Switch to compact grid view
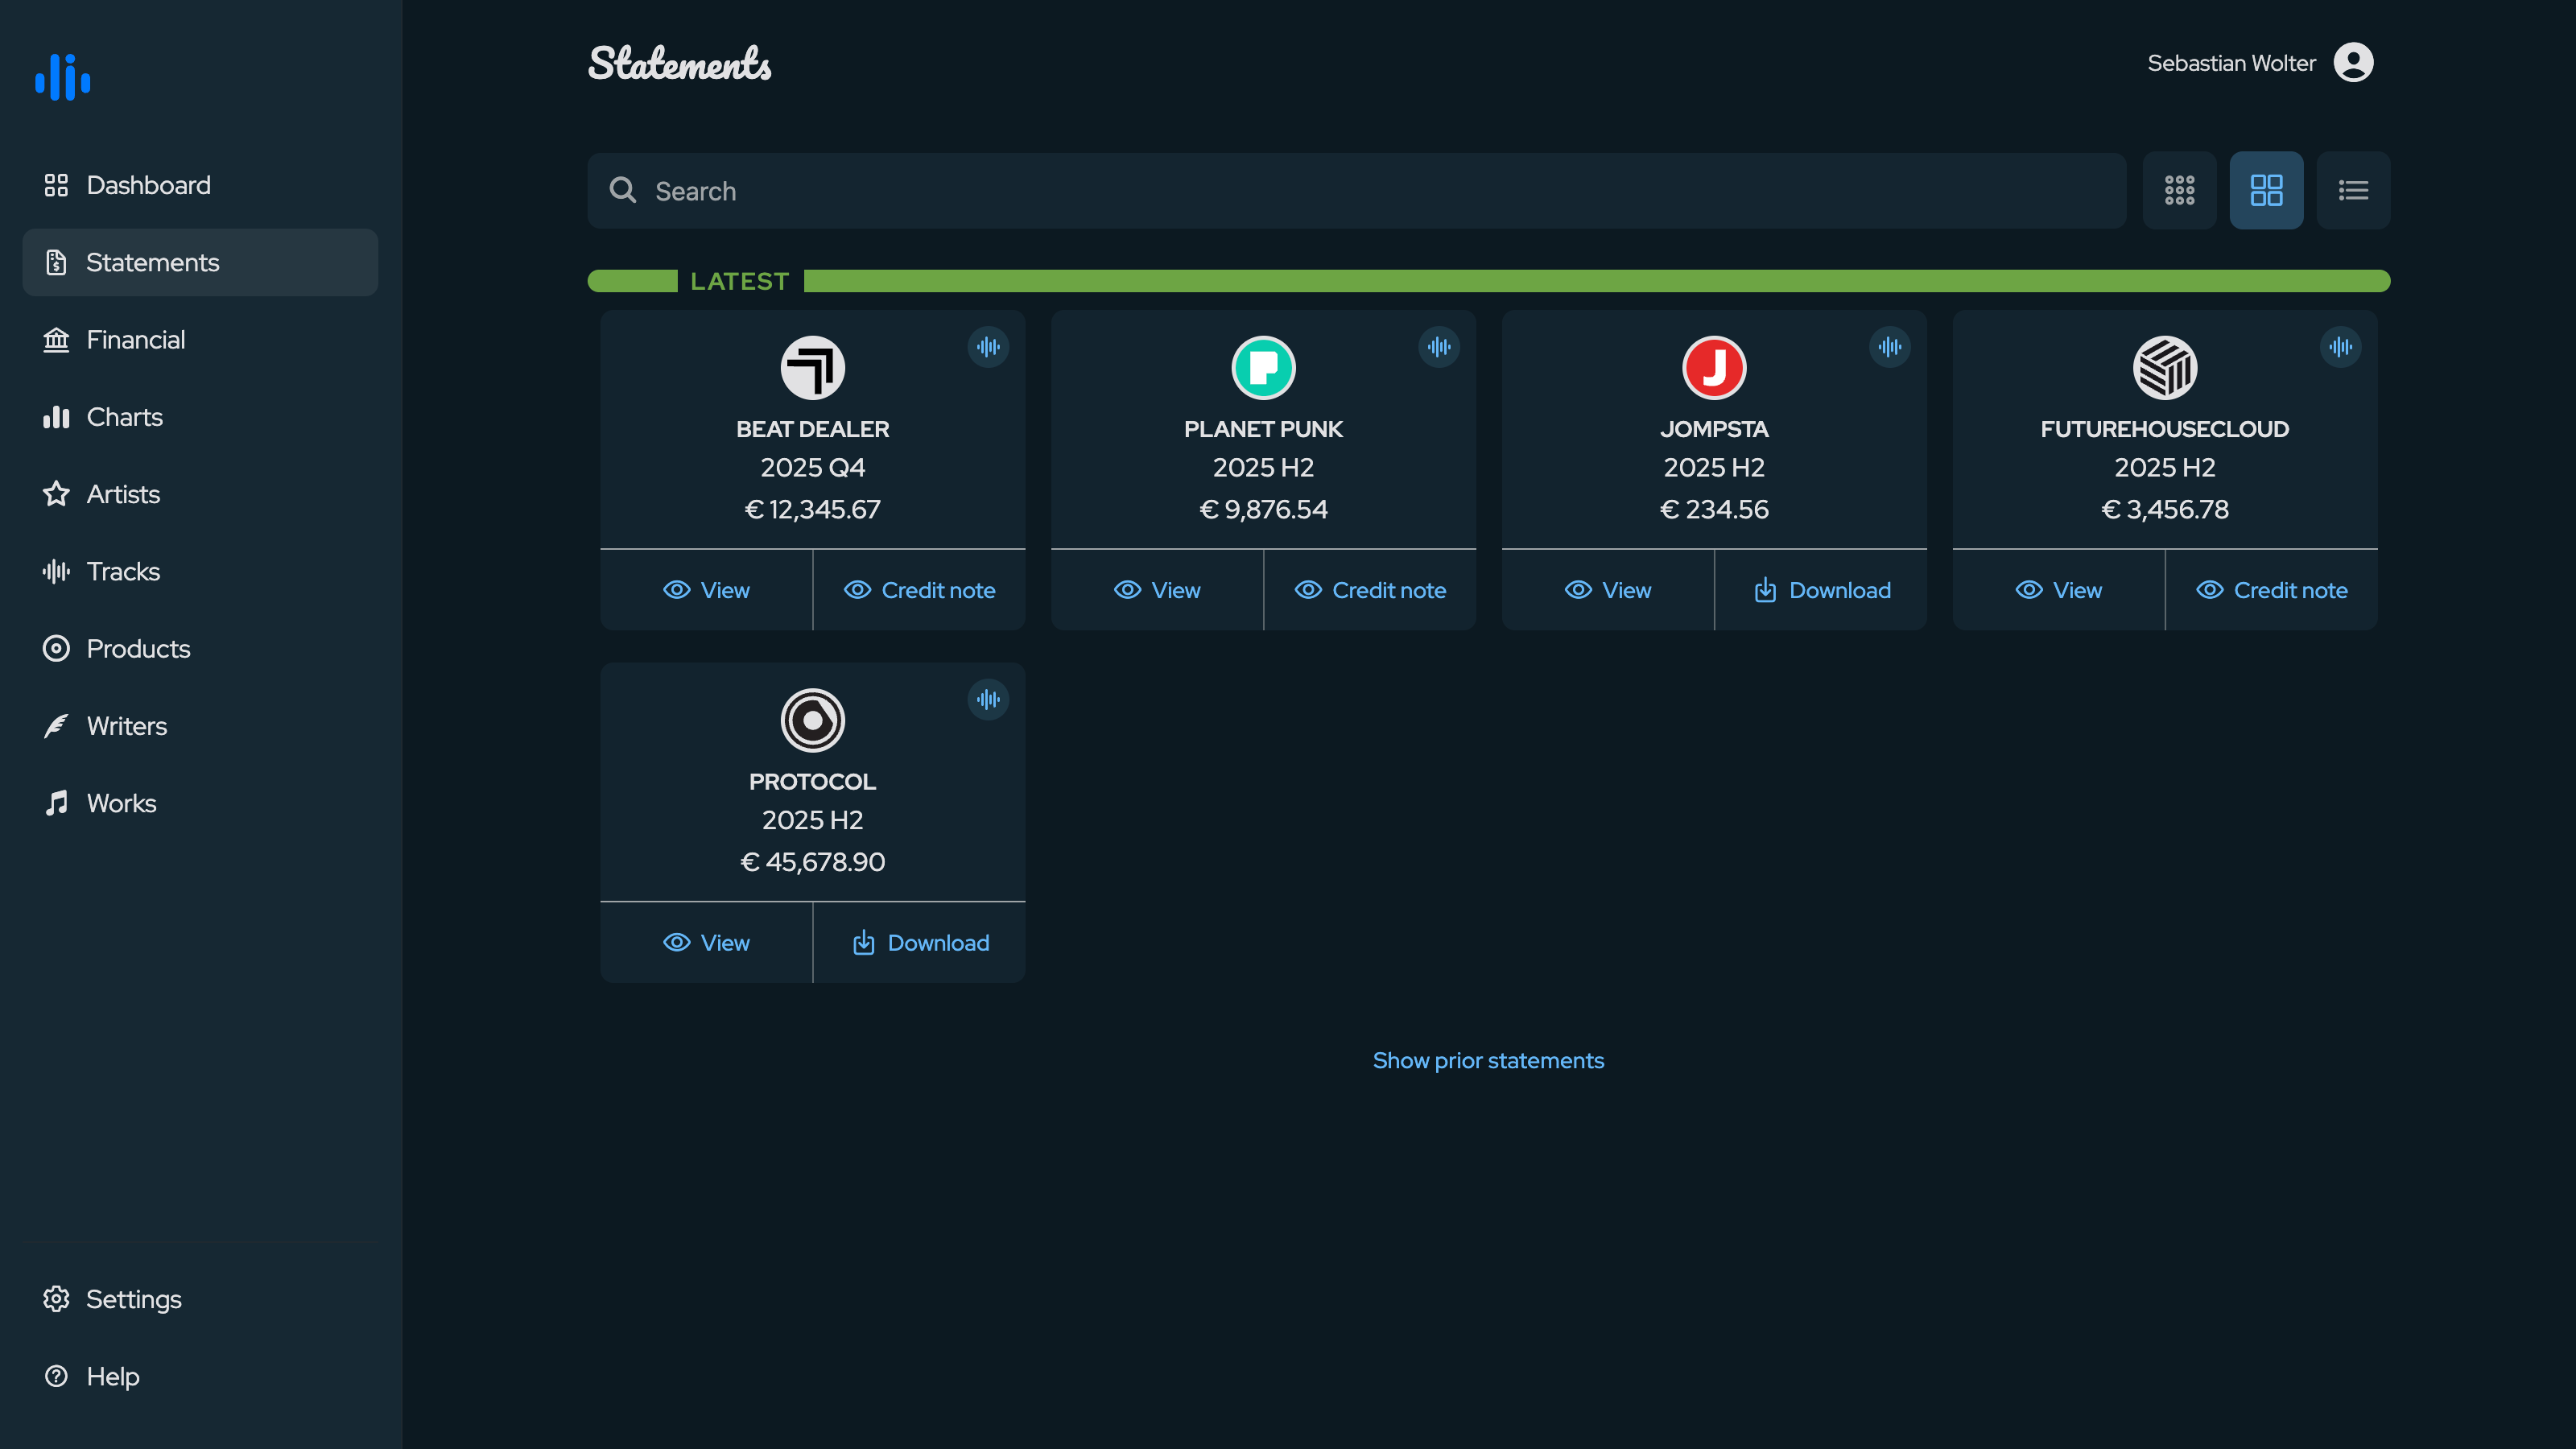Viewport: 2576px width, 1449px height. pos(2180,190)
